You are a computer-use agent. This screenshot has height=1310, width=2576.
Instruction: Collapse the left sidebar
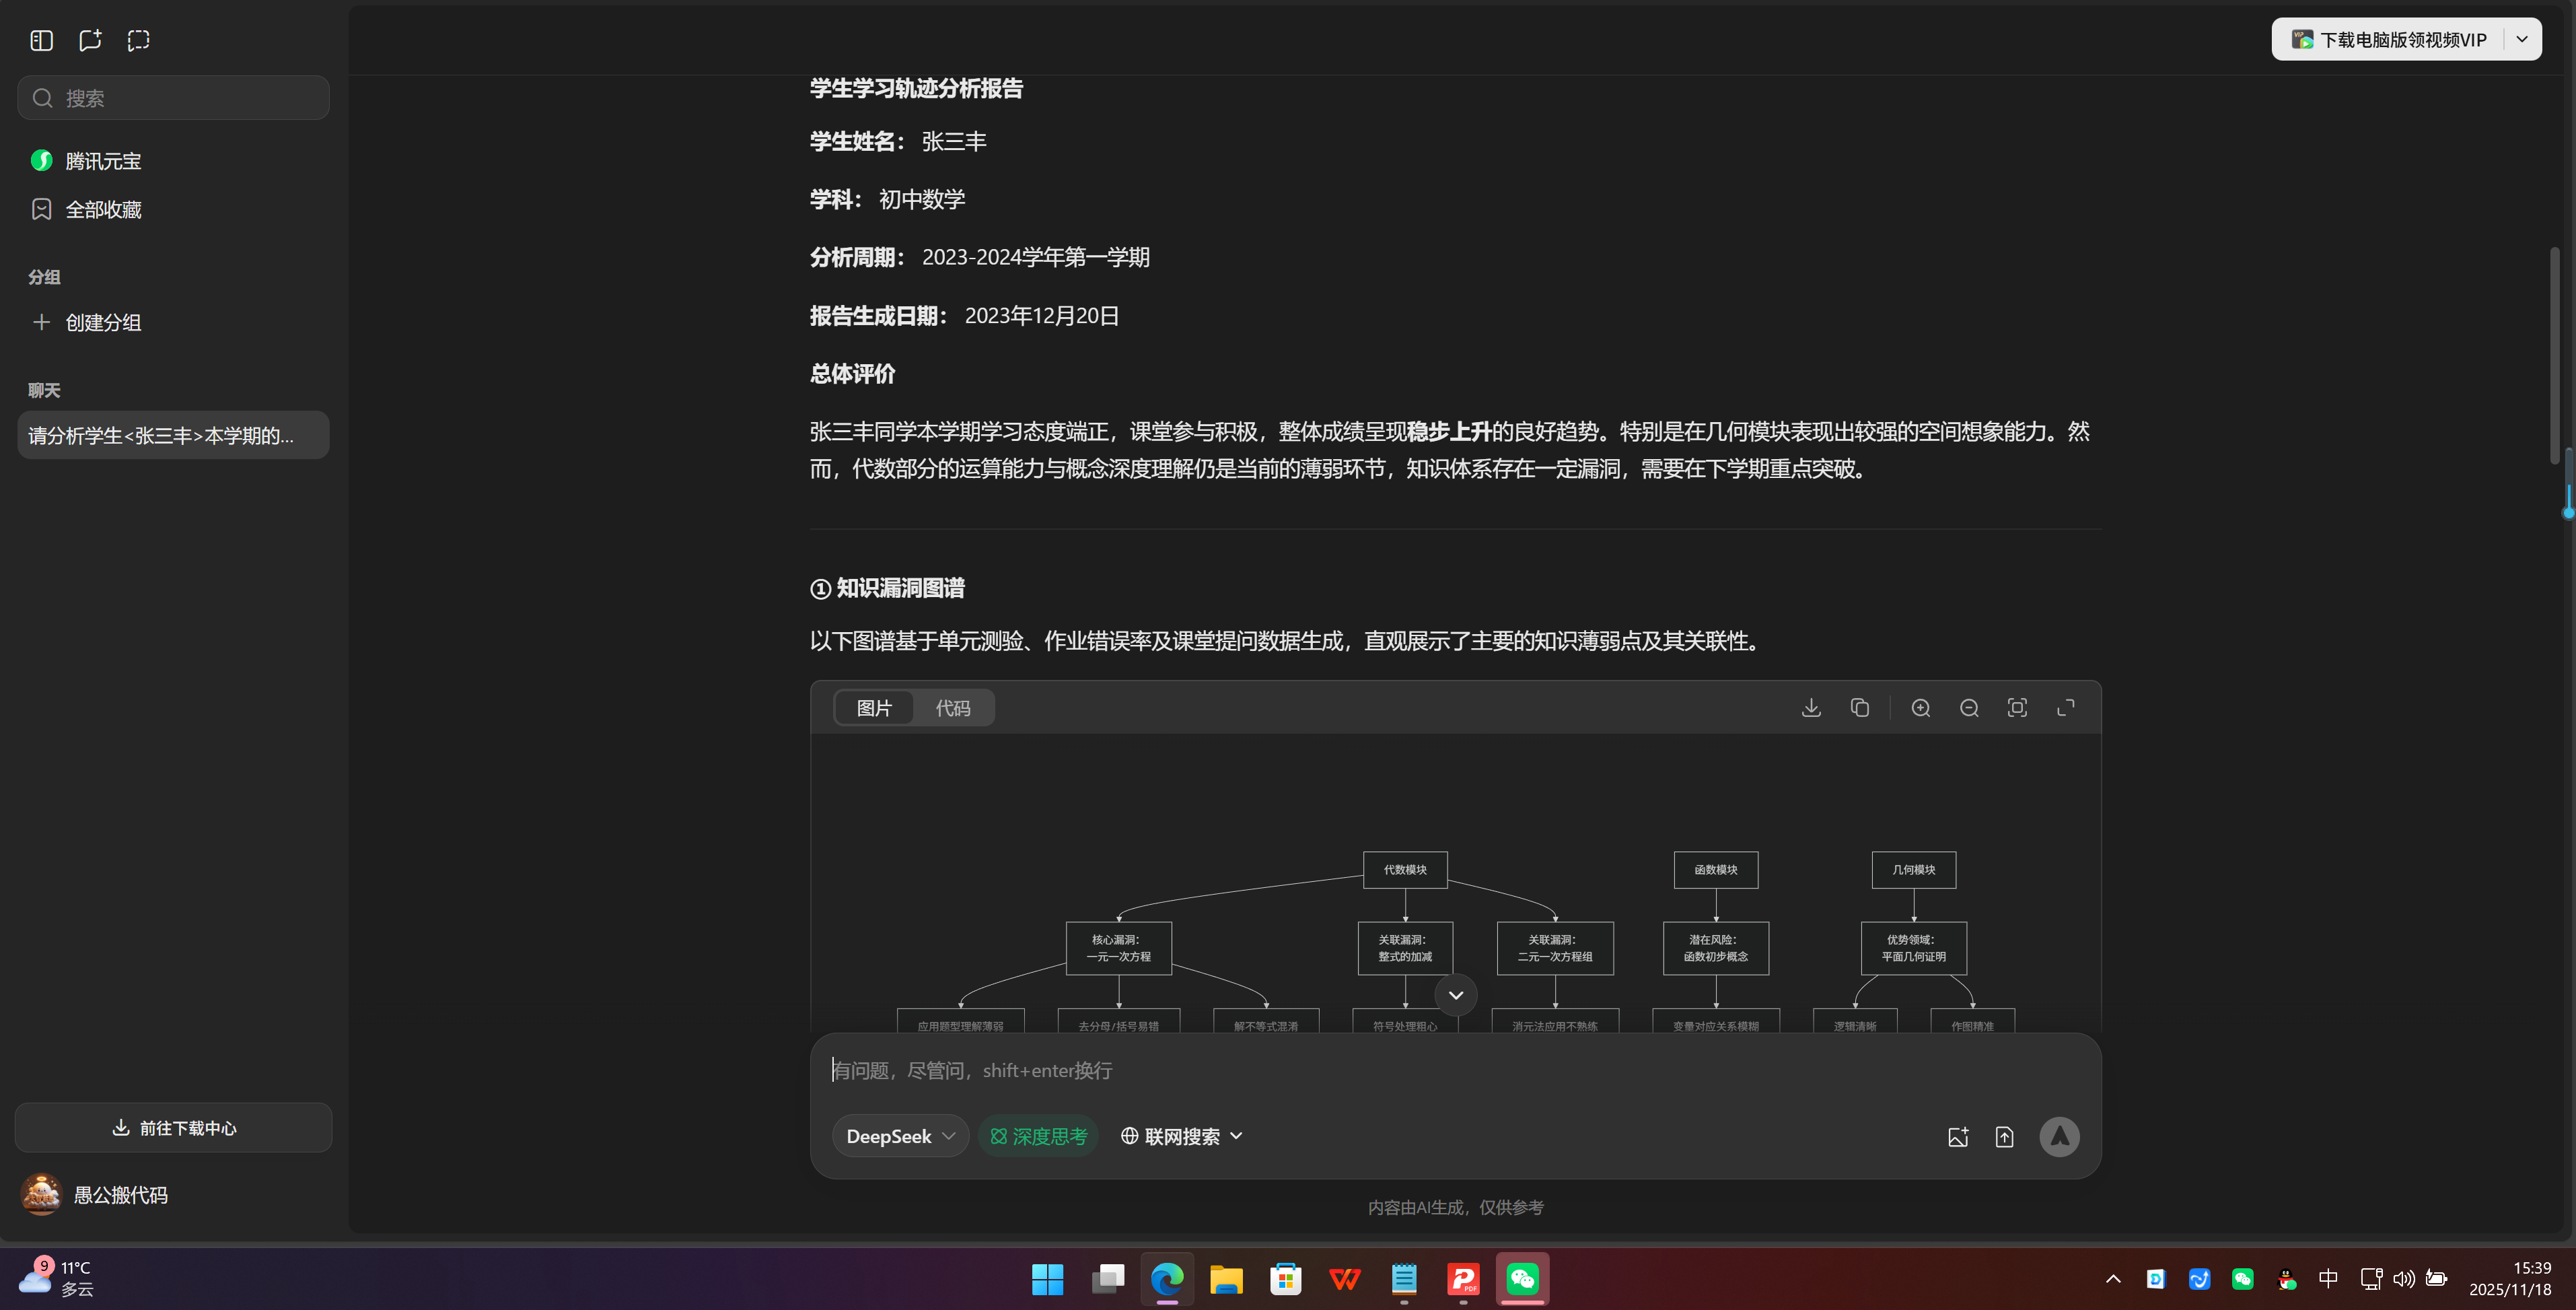(x=41, y=40)
